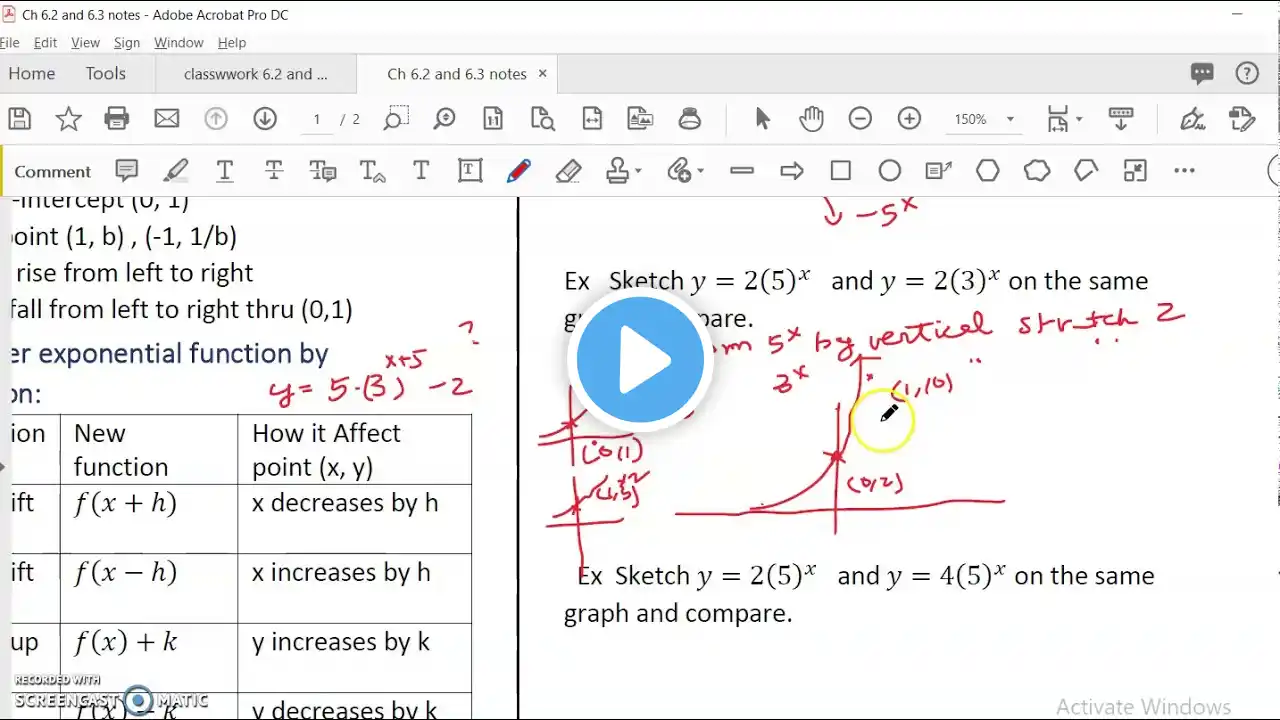Collapse the drawing tools group
Image resolution: width=1280 pixels, height=720 pixels.
pyautogui.click(x=1135, y=171)
